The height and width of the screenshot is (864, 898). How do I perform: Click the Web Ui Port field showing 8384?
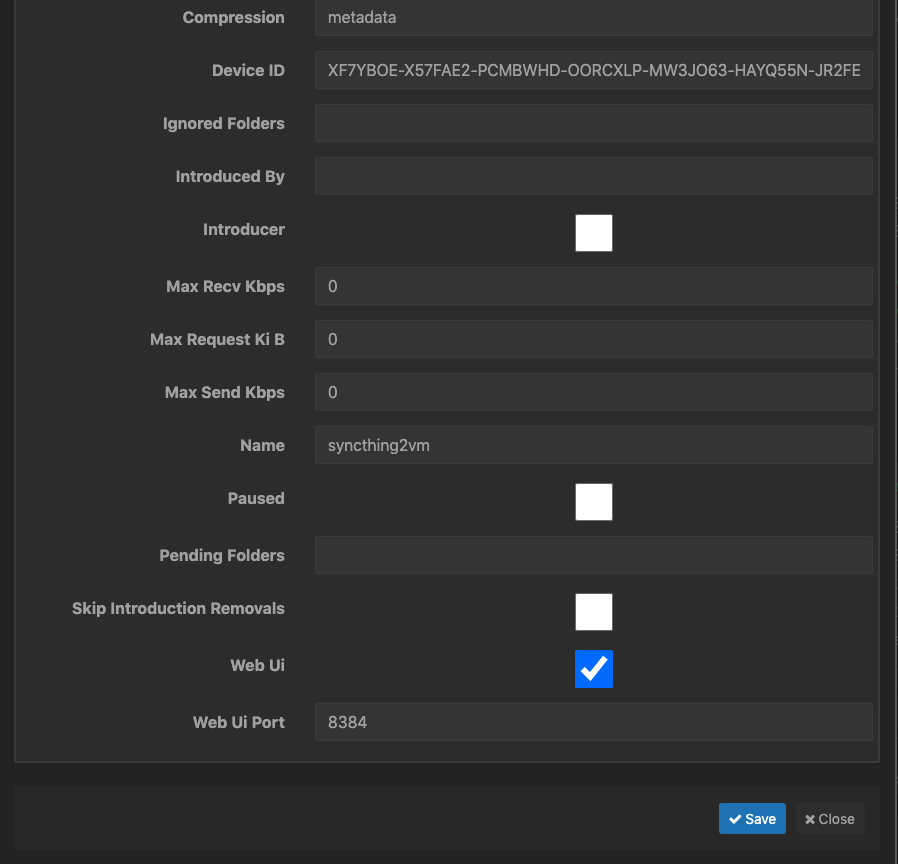point(593,721)
